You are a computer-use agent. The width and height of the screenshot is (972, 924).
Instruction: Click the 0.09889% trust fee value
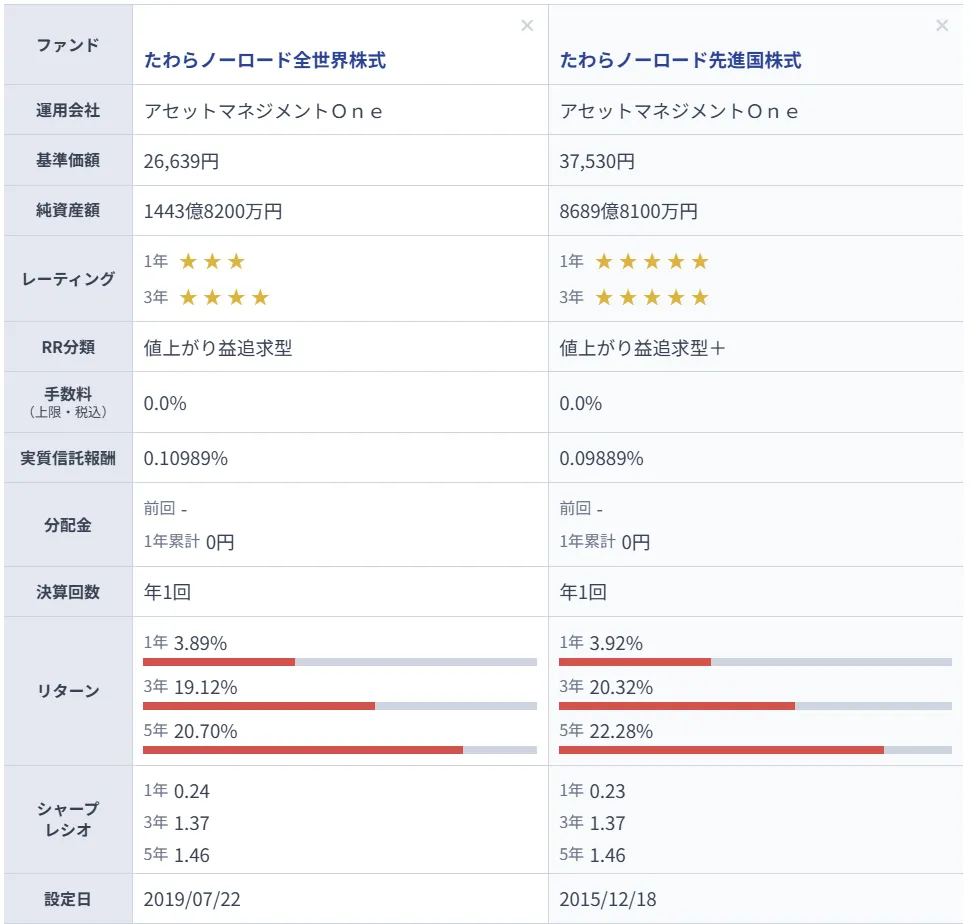(x=601, y=459)
